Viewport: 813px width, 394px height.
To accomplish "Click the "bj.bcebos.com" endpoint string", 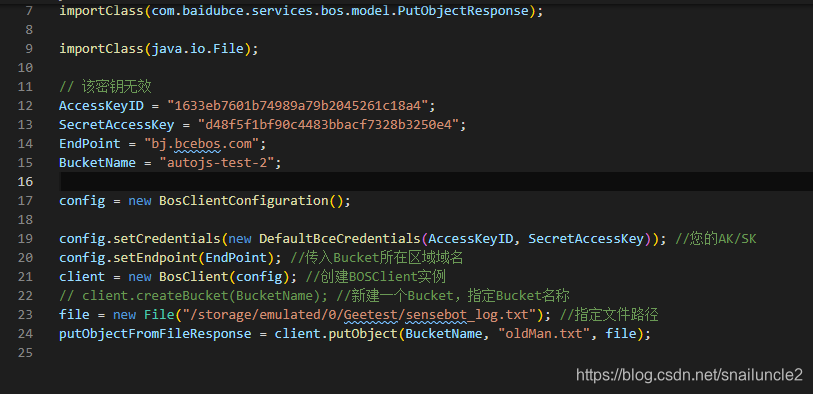I will point(202,144).
